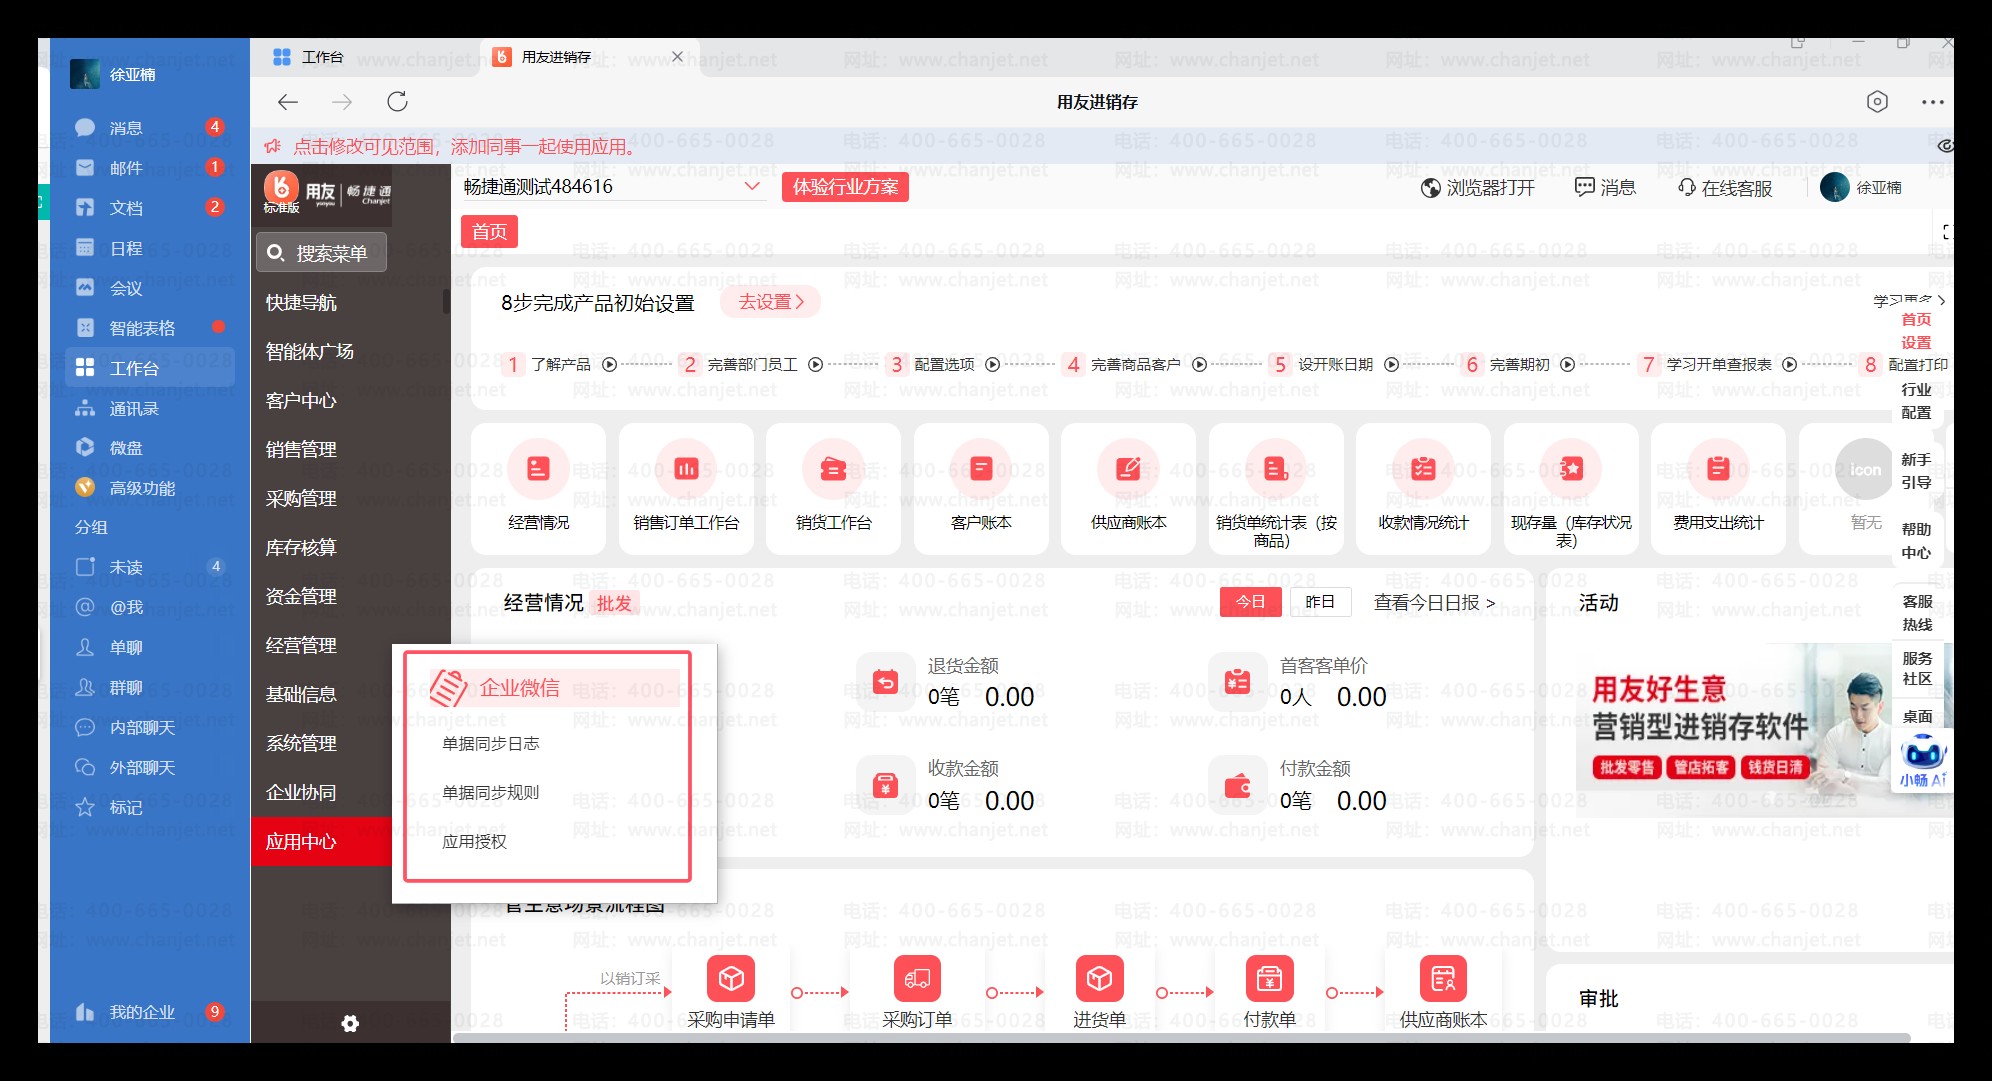
Task: Open 采购管理 in the dark menu
Action: coord(301,498)
